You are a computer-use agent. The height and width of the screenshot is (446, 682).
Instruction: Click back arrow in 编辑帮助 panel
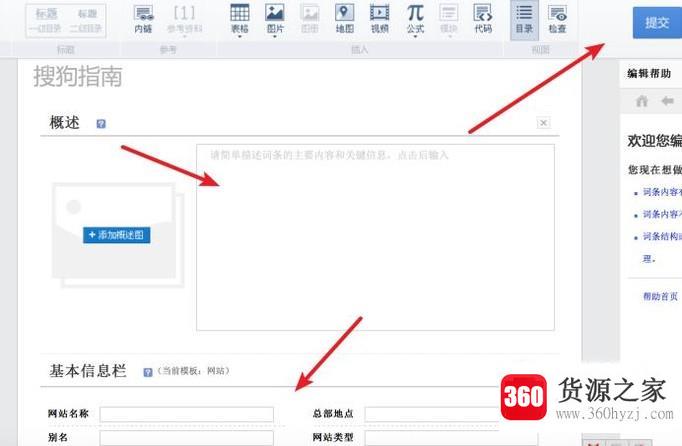[667, 101]
